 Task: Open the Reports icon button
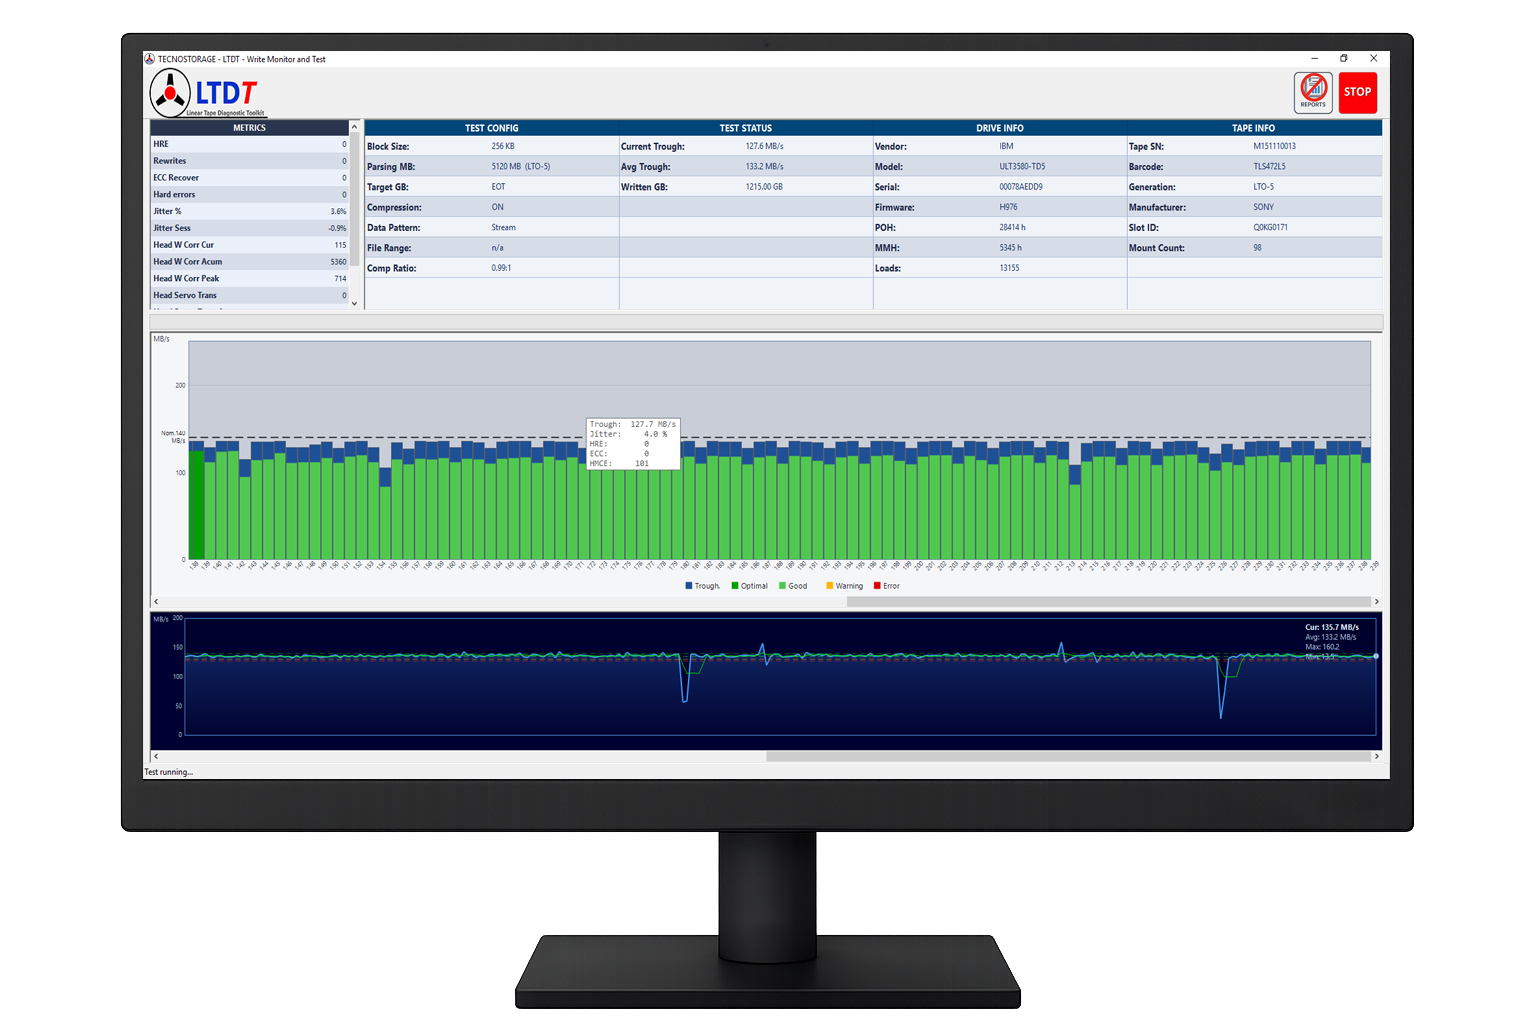(1313, 93)
